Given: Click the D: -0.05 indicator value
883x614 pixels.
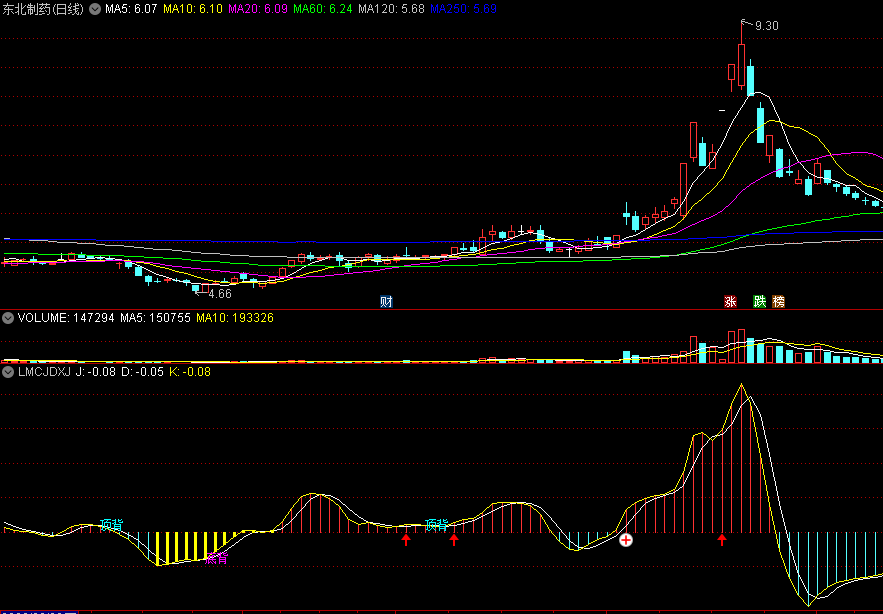Looking at the screenshot, I should pos(142,372).
